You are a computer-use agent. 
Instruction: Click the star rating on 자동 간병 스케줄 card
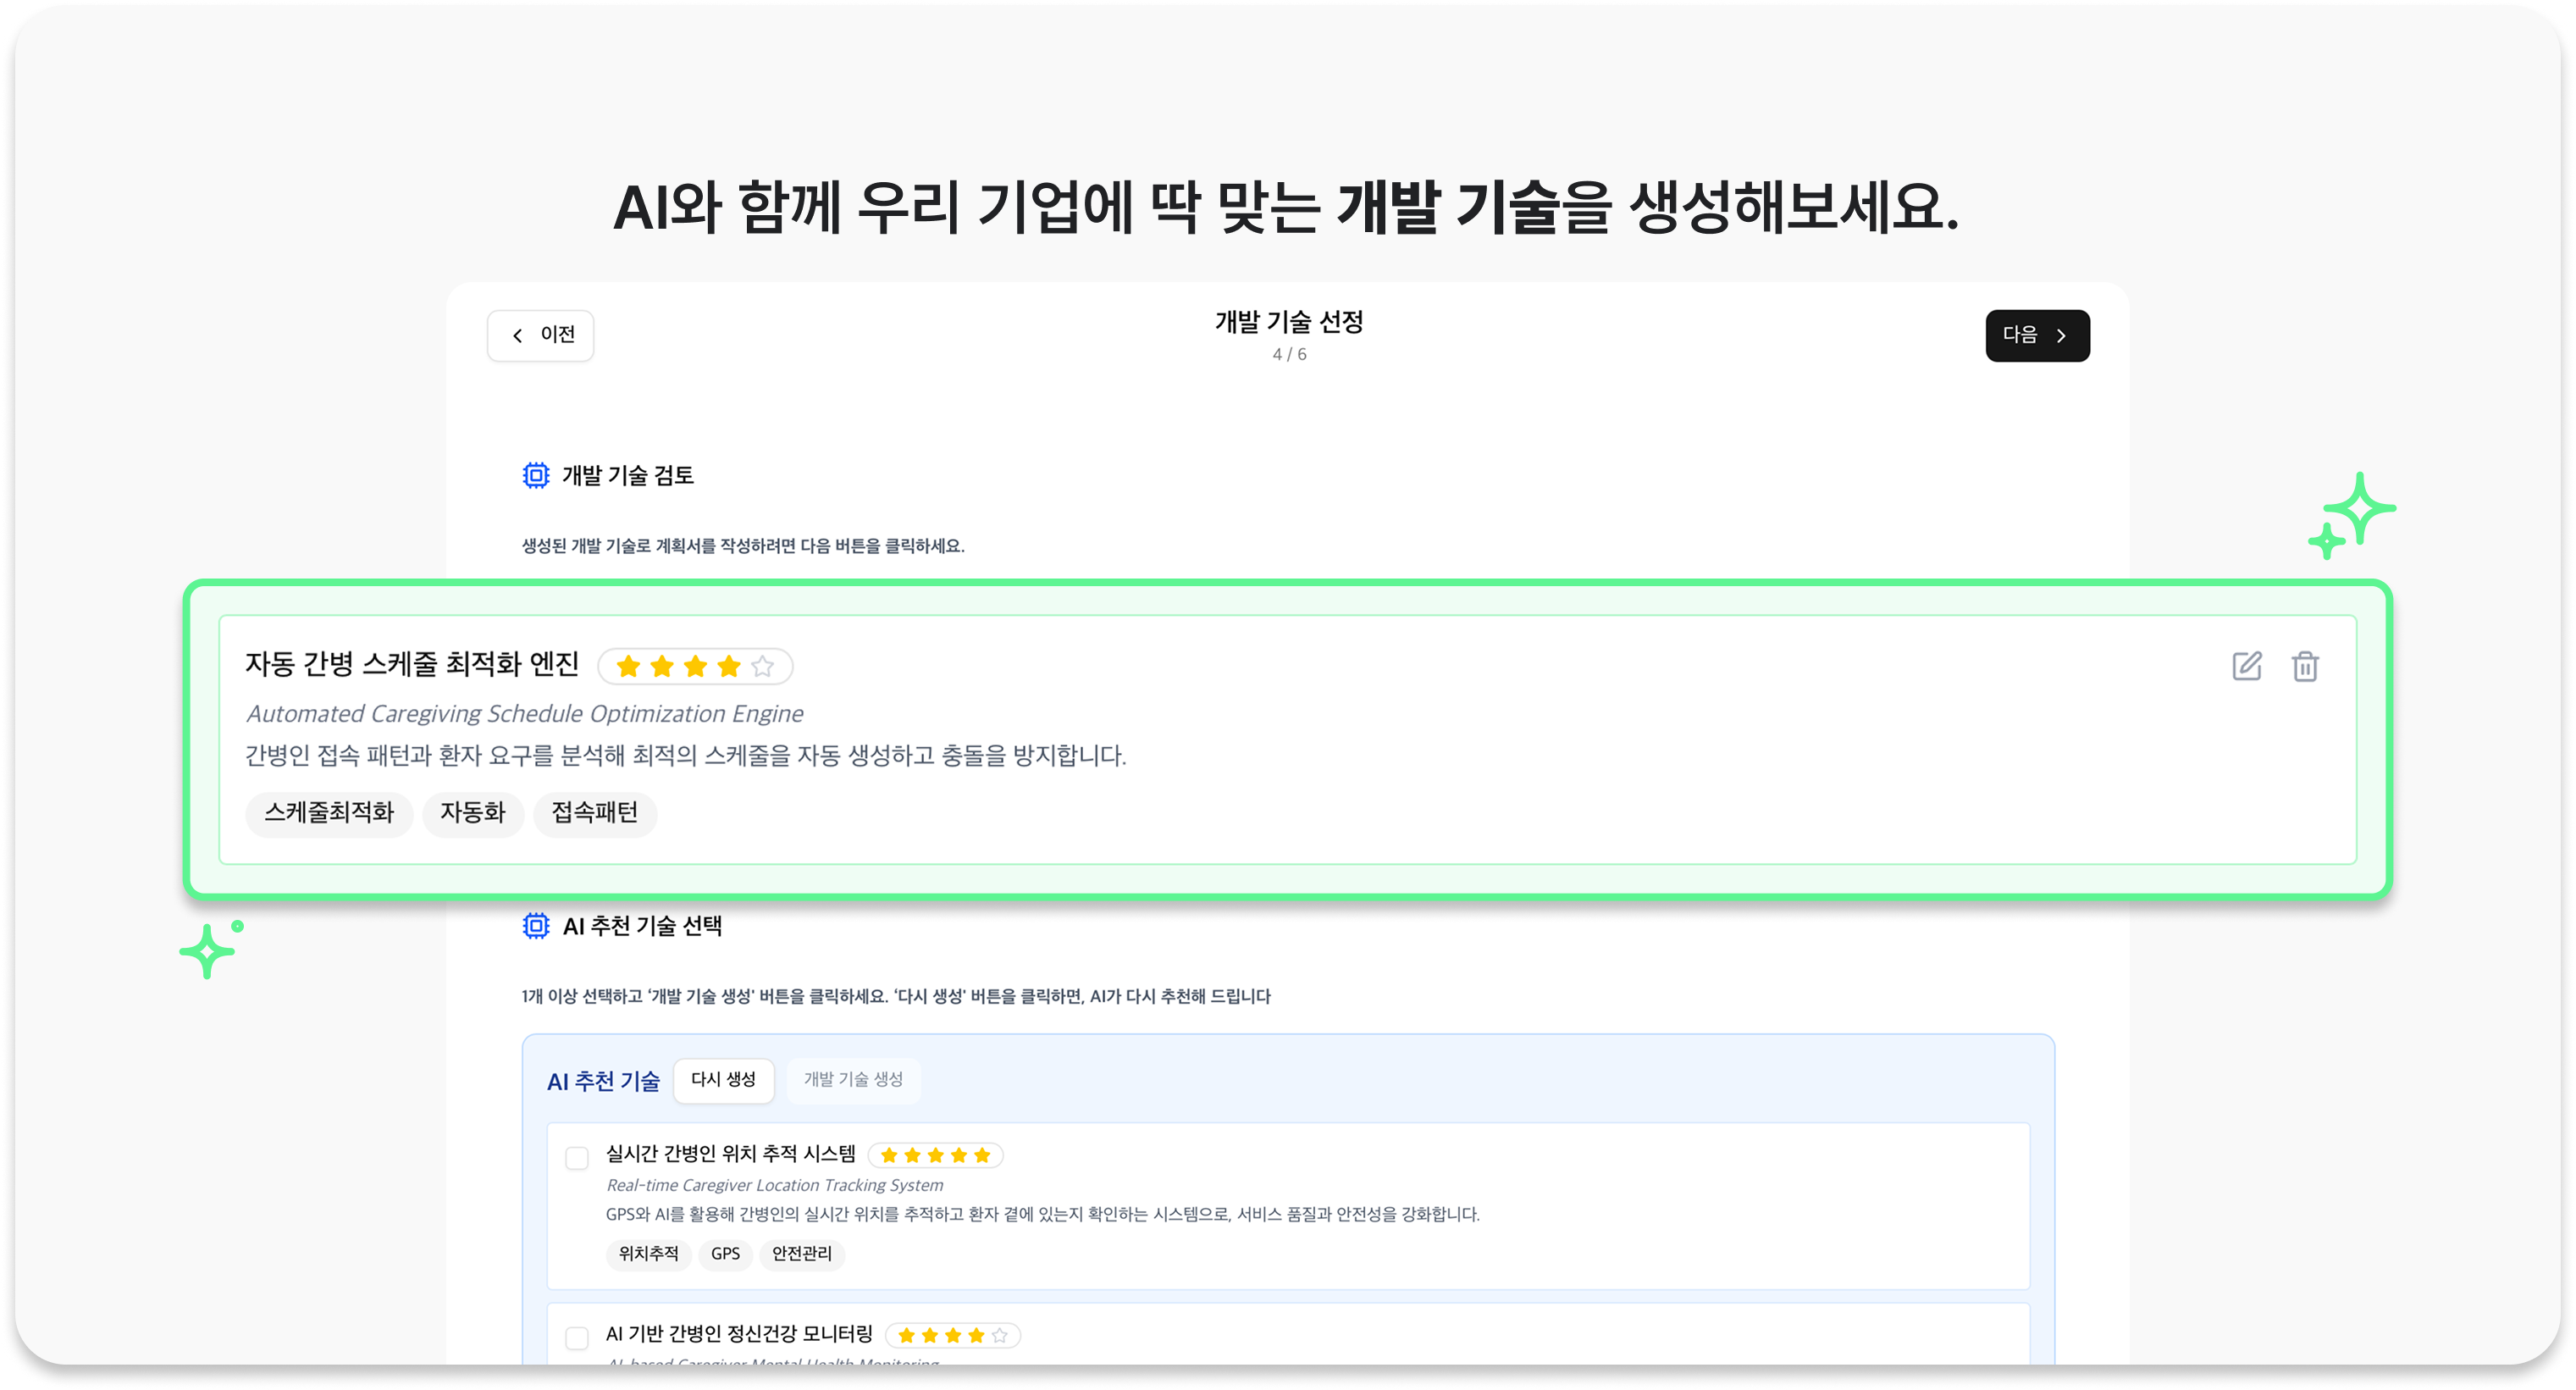695,666
